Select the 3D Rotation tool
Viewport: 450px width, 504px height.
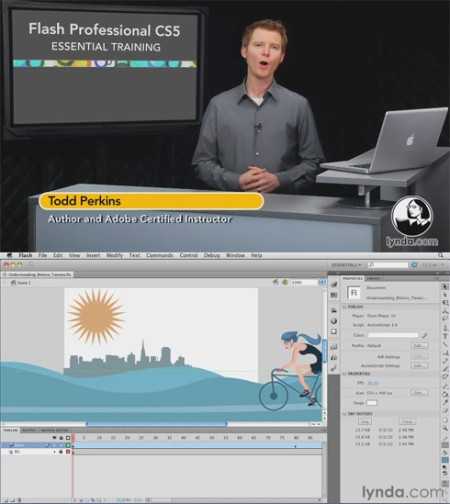(445, 311)
